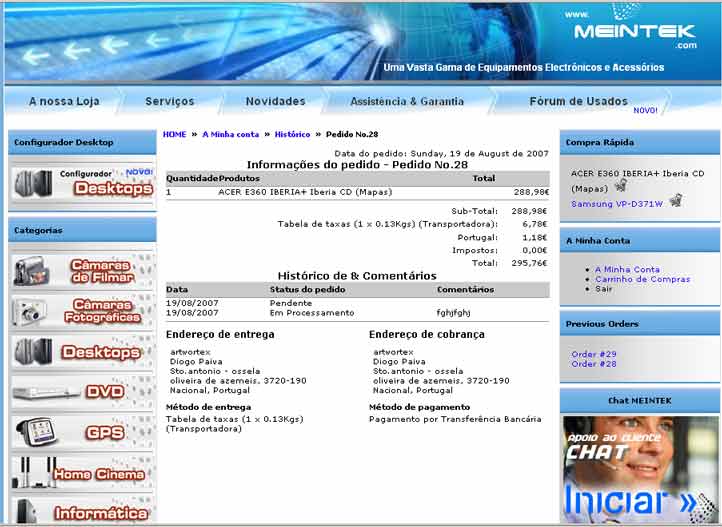Screen dimensions: 722x527
Task: Open Order #29 link
Action: [594, 354]
